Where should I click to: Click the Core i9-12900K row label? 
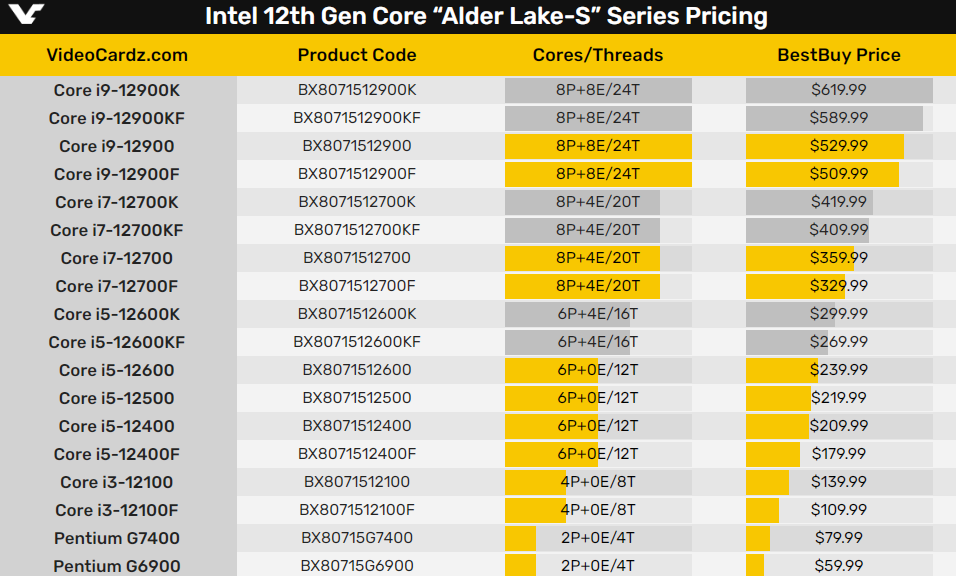[x=117, y=90]
